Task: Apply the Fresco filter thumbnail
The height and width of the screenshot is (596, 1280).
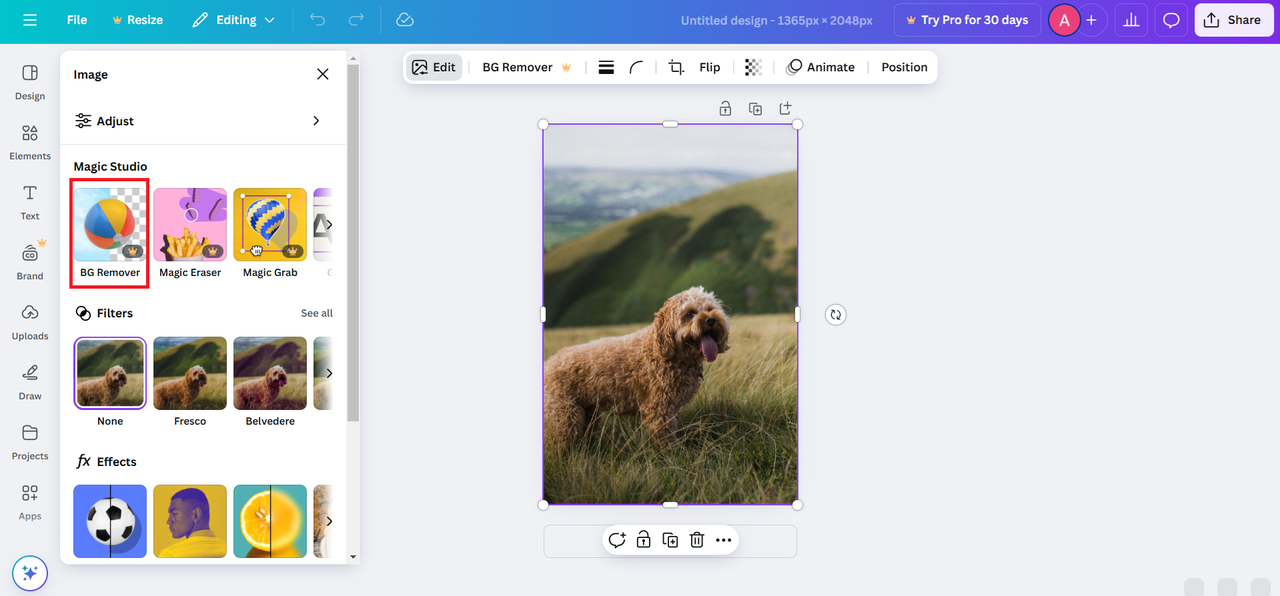Action: click(189, 372)
